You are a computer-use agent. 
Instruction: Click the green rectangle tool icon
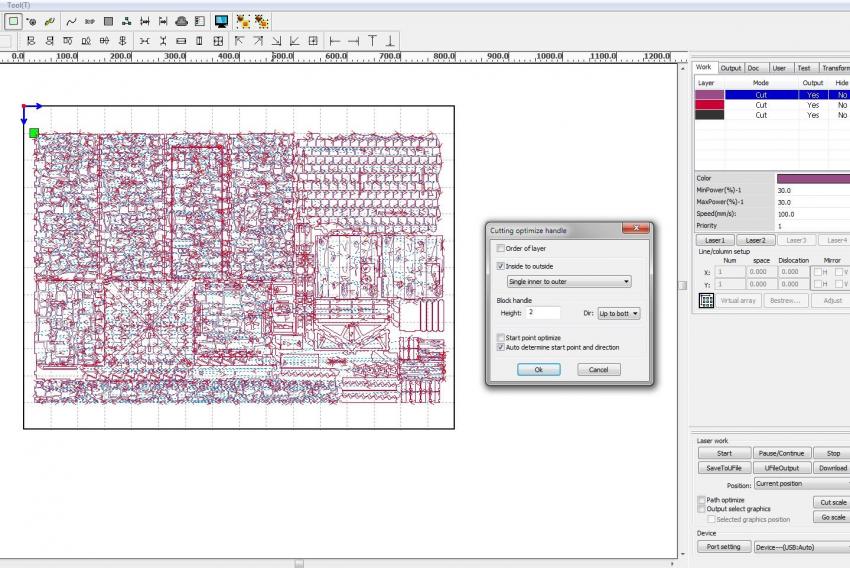tap(14, 21)
